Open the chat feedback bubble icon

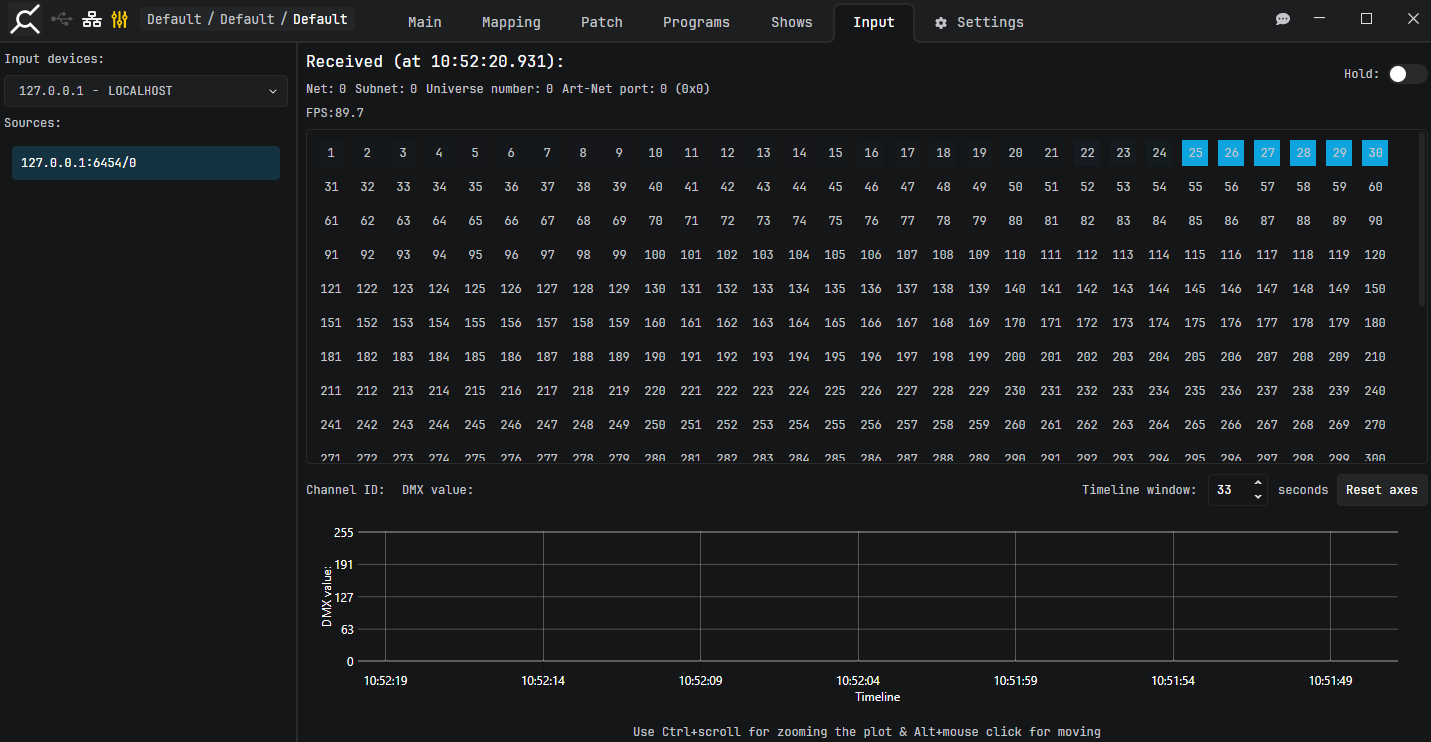click(x=1283, y=19)
